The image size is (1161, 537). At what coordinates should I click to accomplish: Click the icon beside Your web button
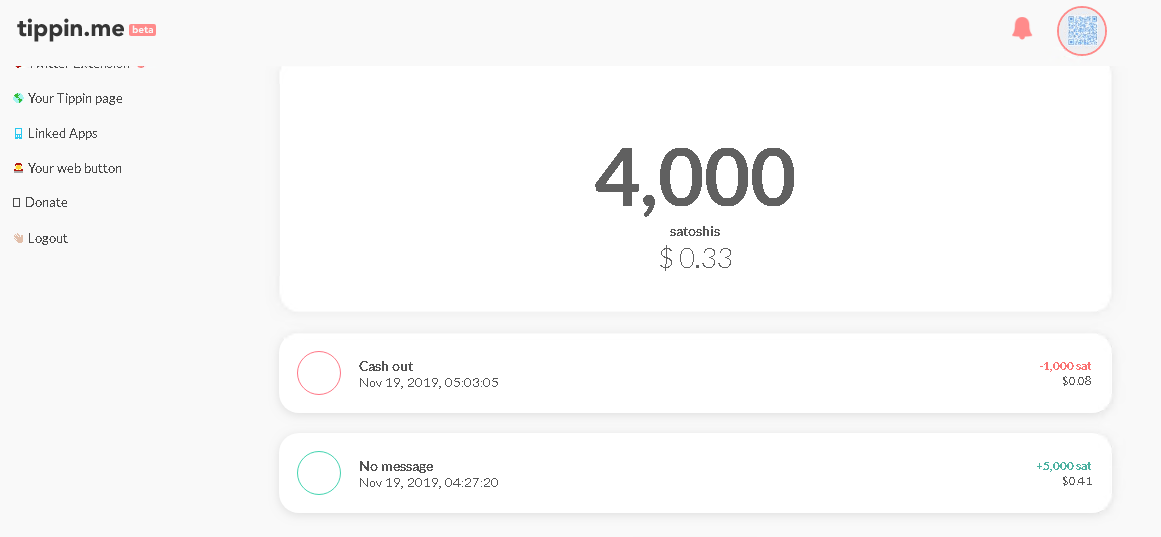(x=19, y=168)
